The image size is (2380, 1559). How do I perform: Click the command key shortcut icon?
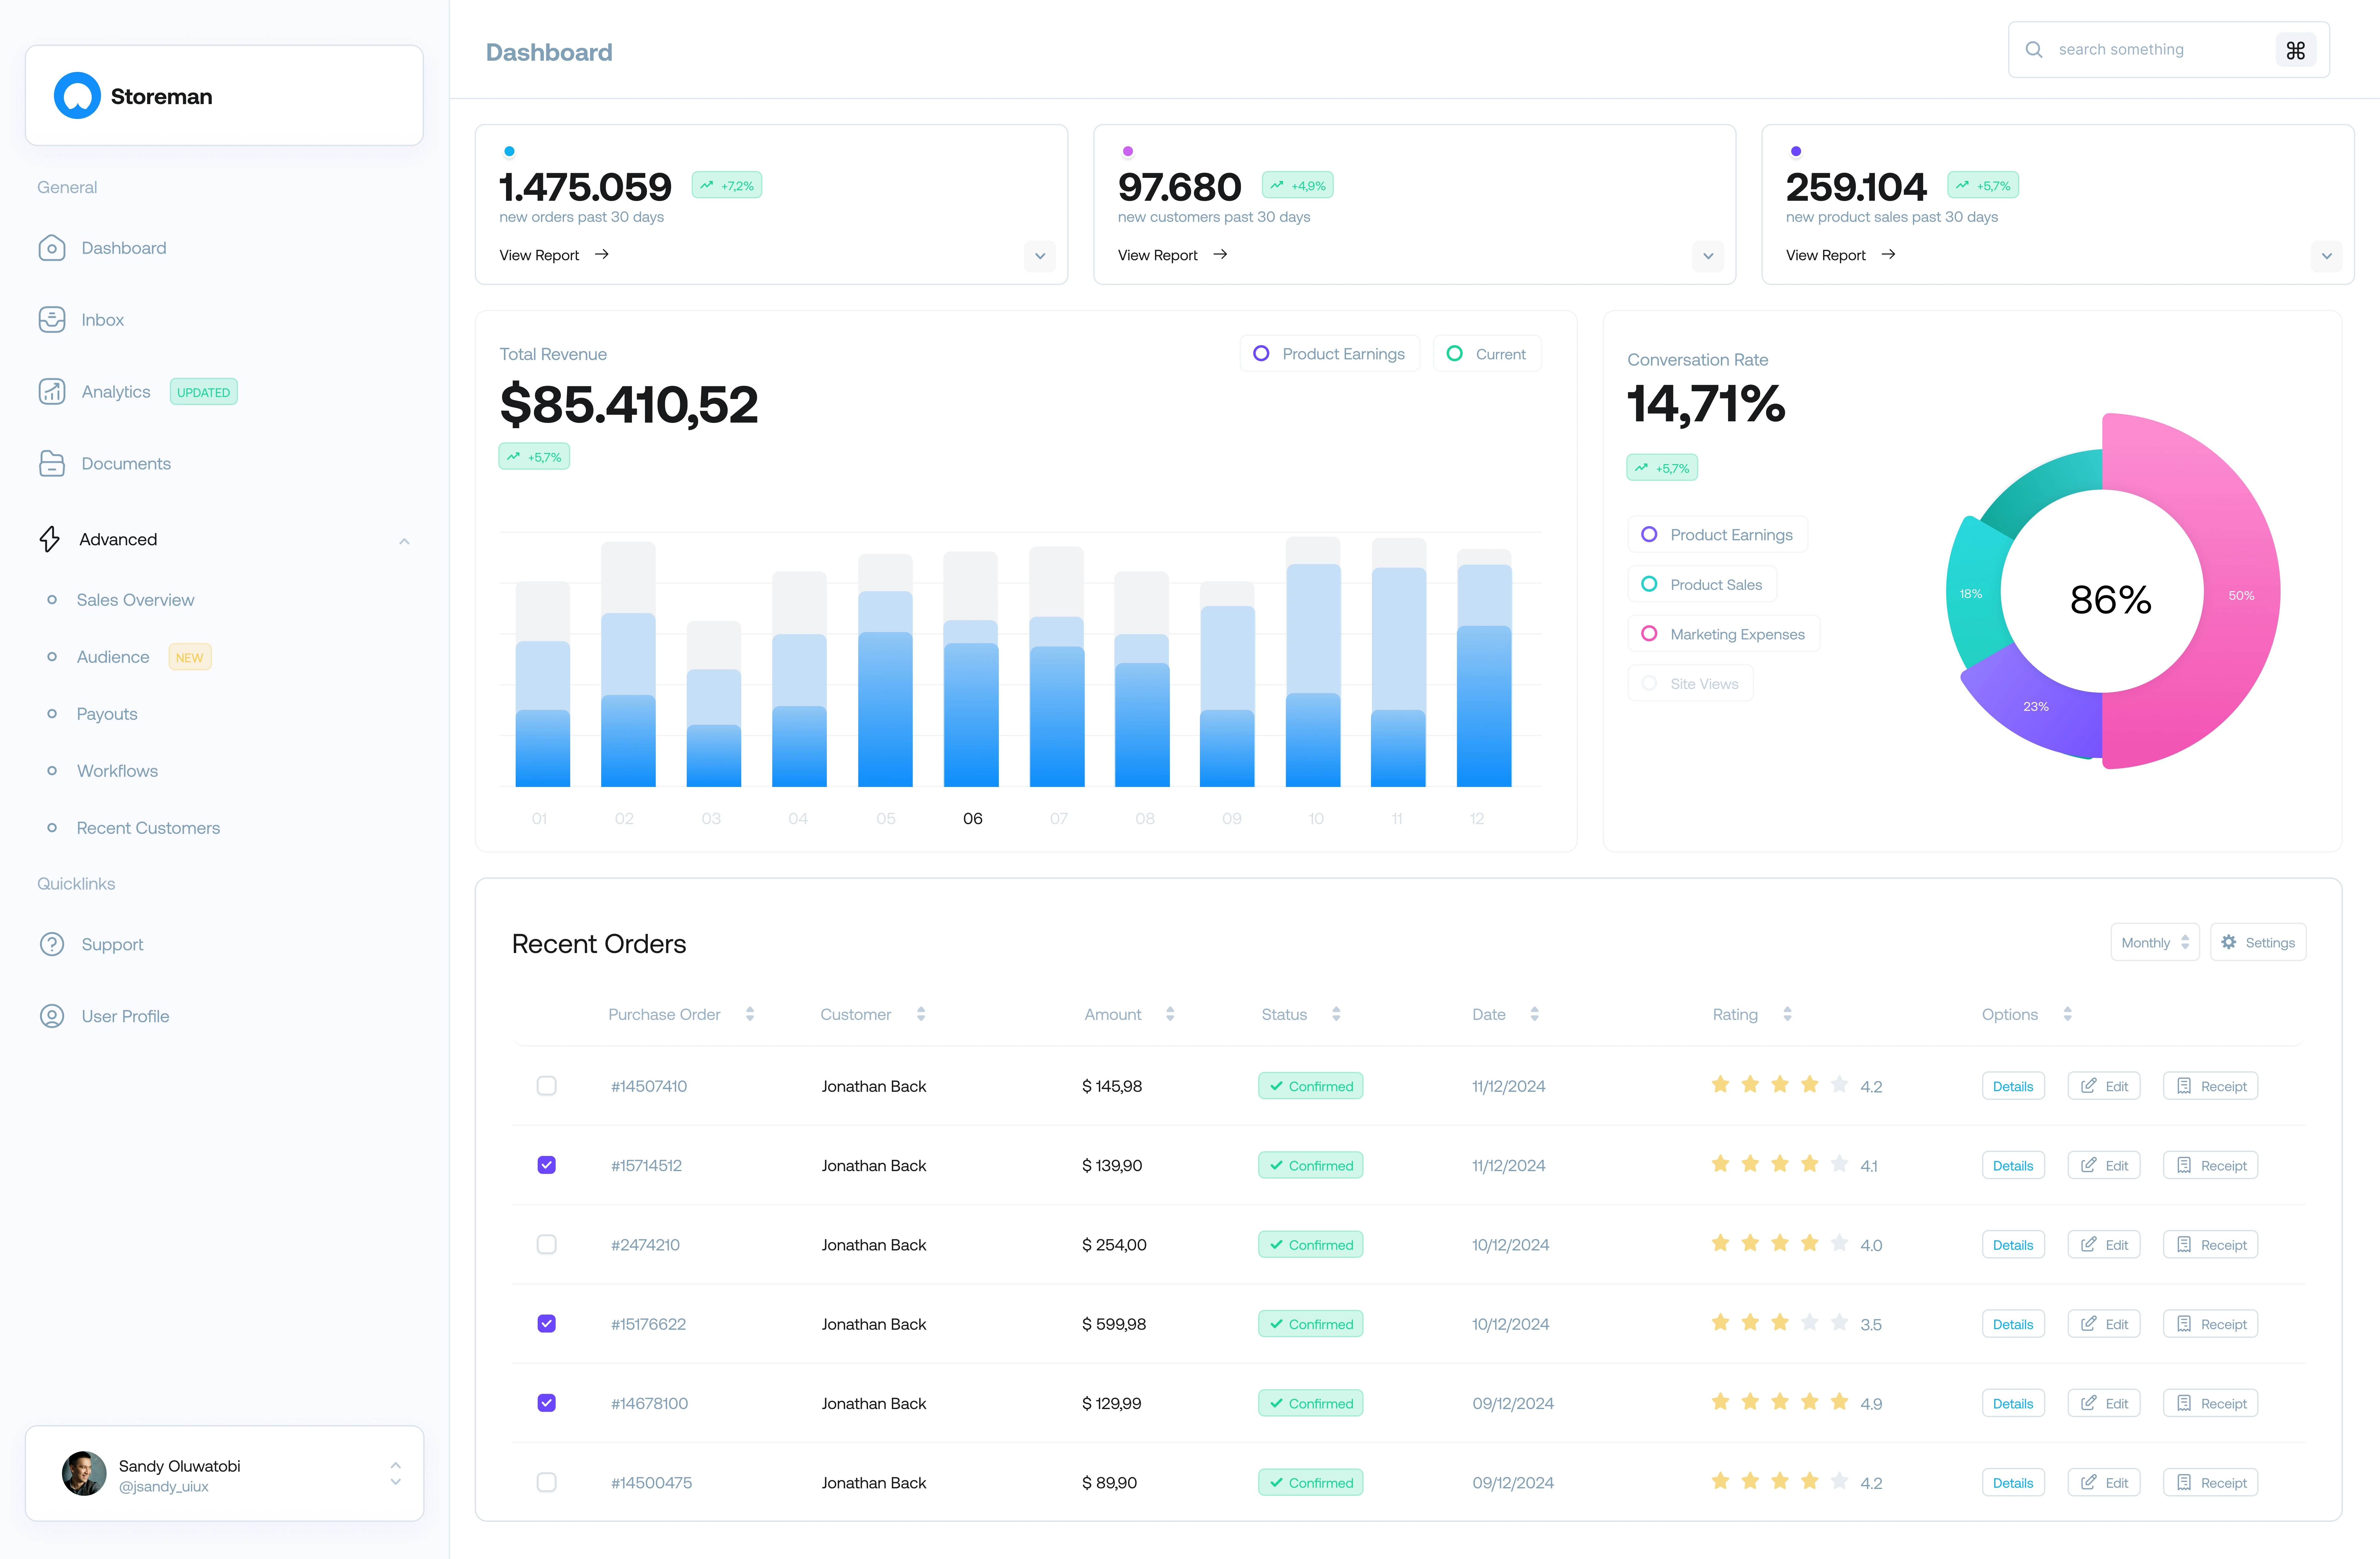point(2296,50)
